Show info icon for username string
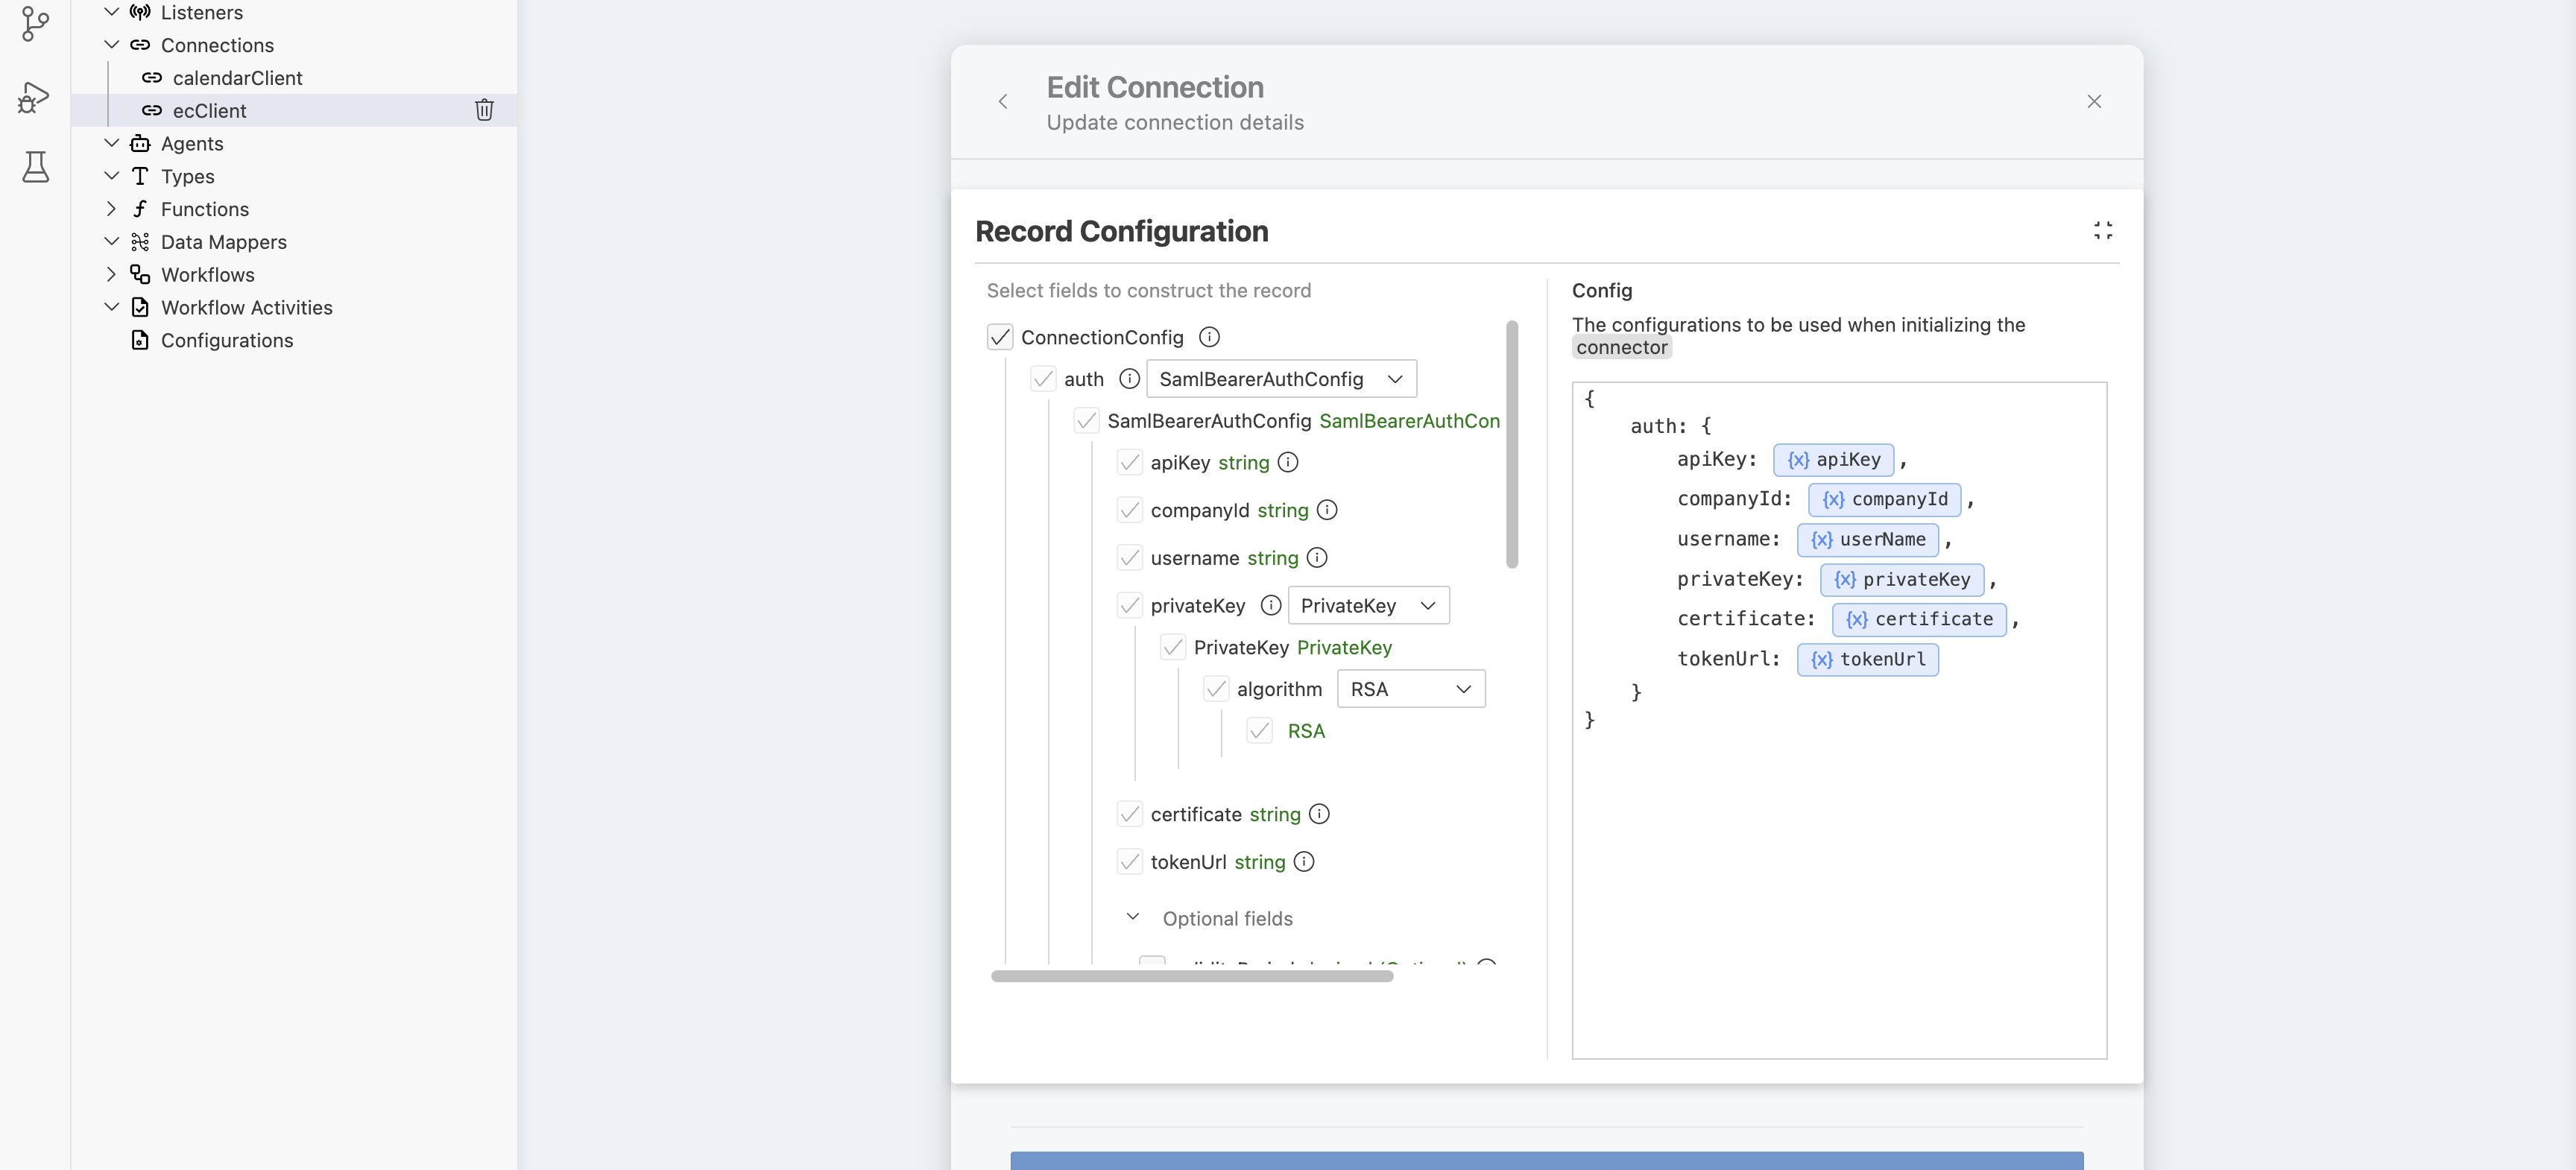2576x1170 pixels. (x=1317, y=558)
